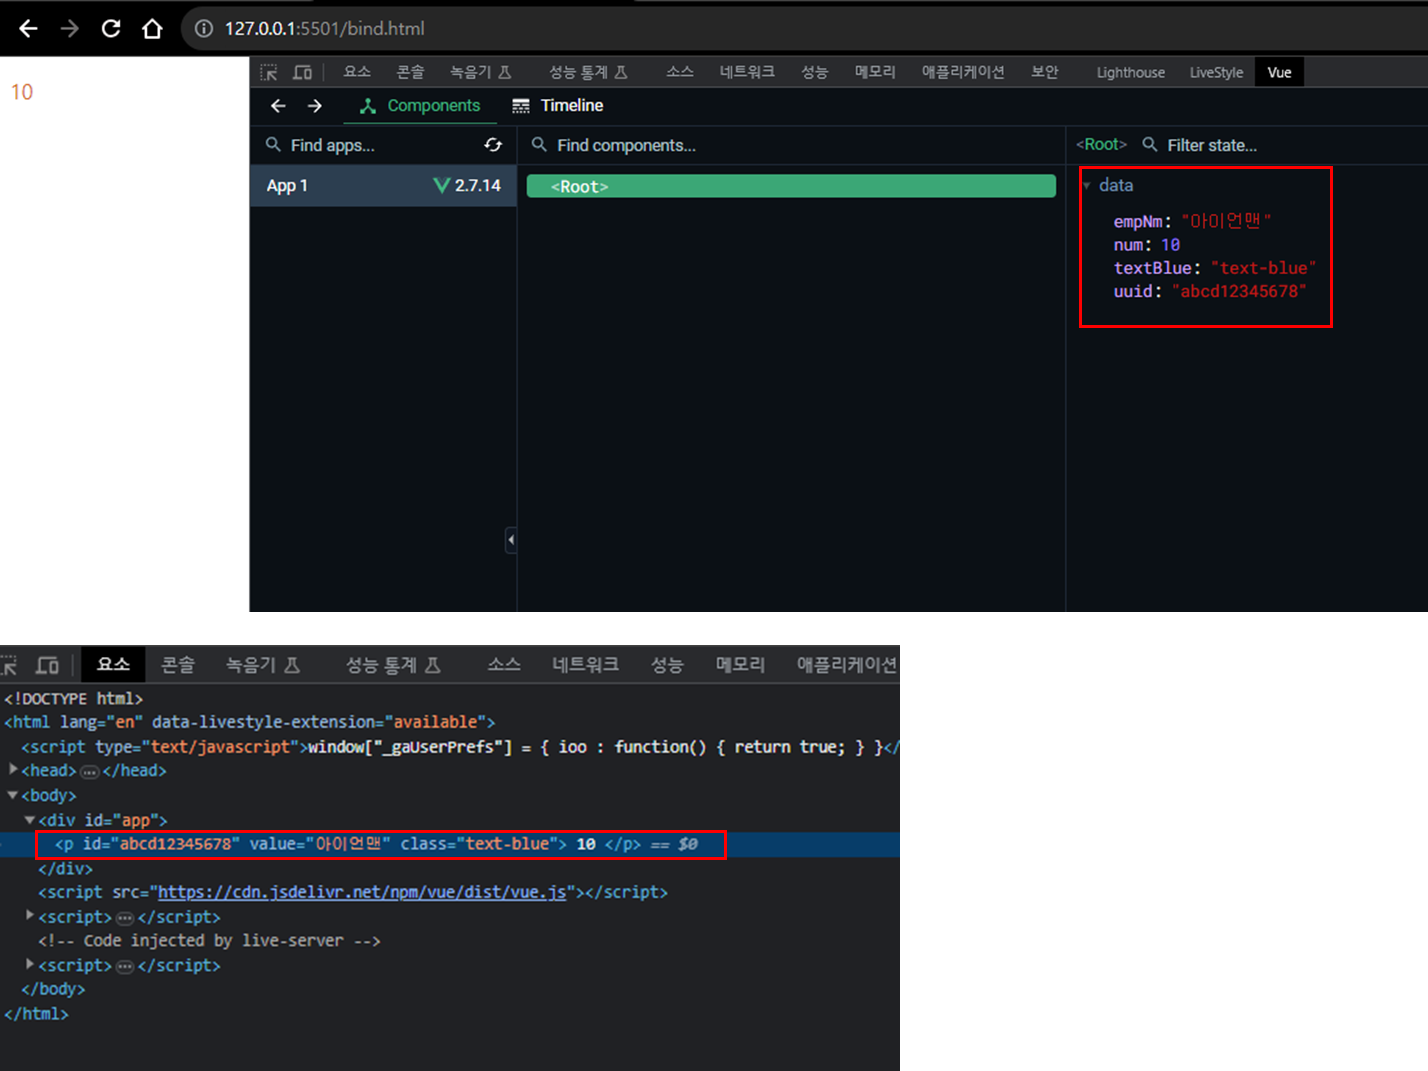Screen dimensions: 1428x1071
Task: Collapse the div id app node
Action: (30, 820)
